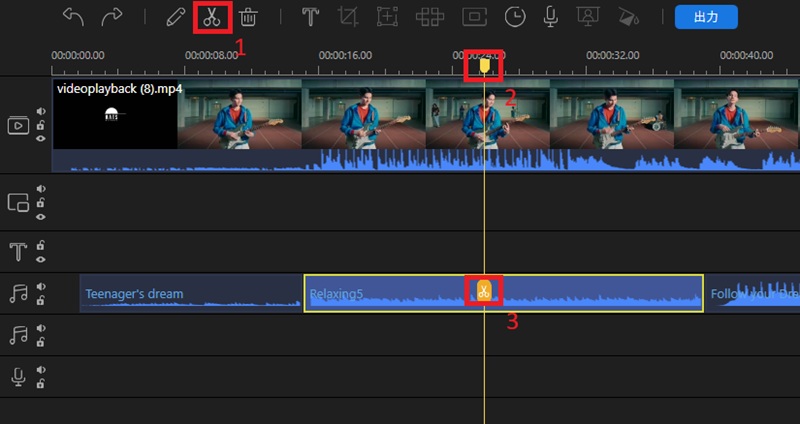This screenshot has height=424, width=800.
Task: Select the zoom frame tool
Action: [x=387, y=17]
